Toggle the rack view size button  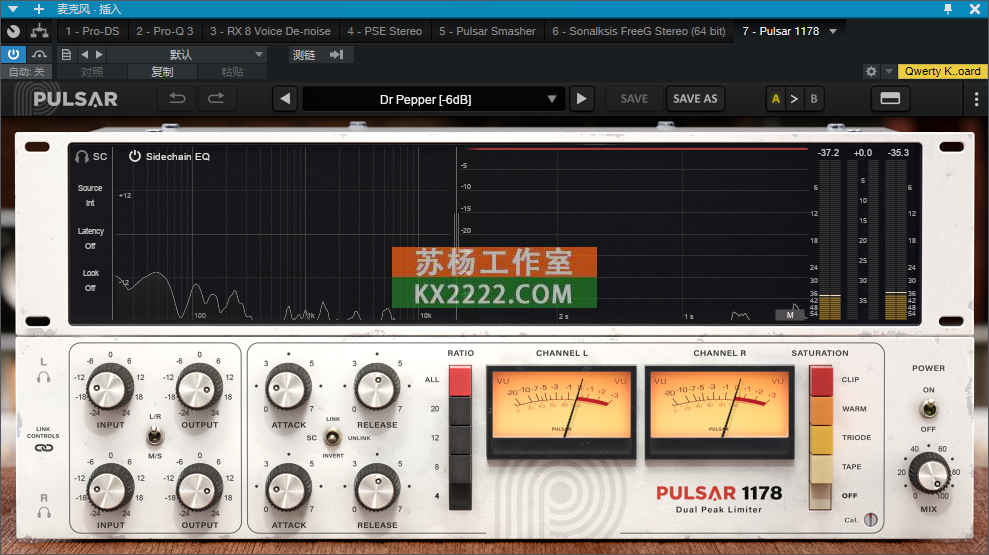[x=890, y=98]
